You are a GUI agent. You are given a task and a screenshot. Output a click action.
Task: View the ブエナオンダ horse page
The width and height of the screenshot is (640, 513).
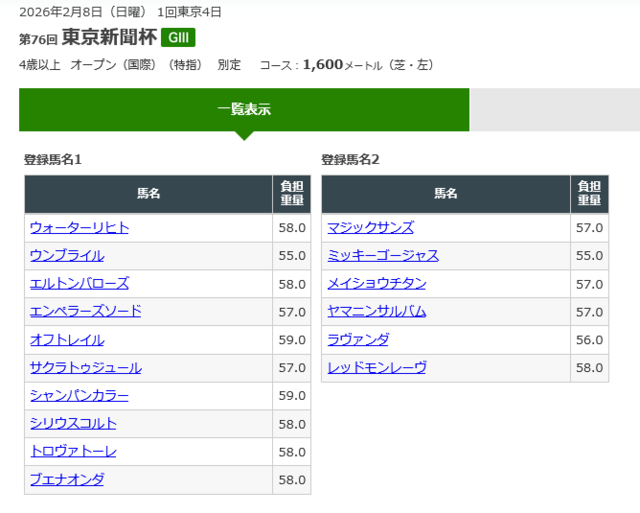pos(67,479)
